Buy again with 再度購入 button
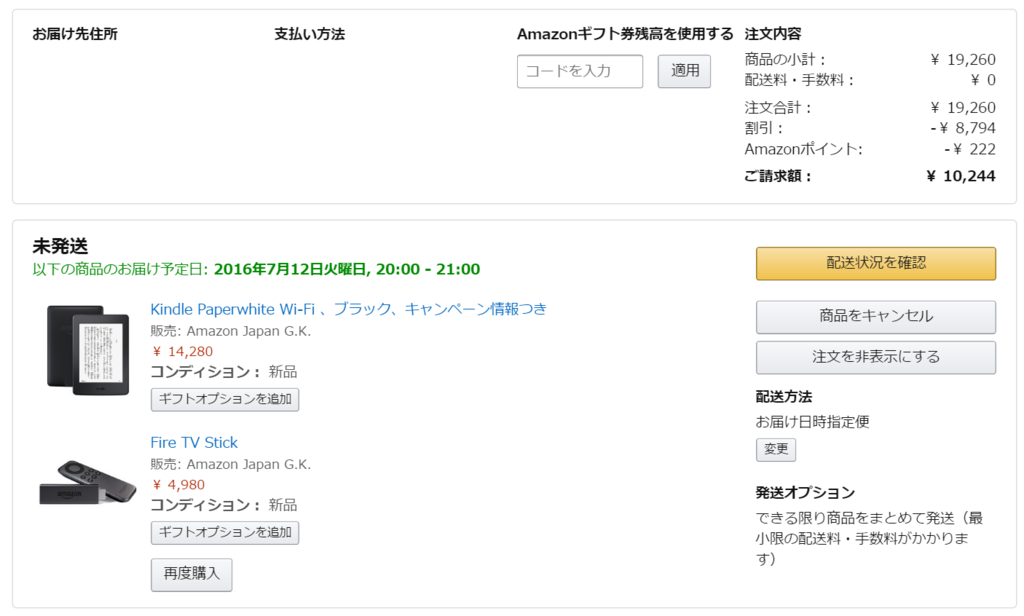The image size is (1024, 616). pyautogui.click(x=191, y=574)
